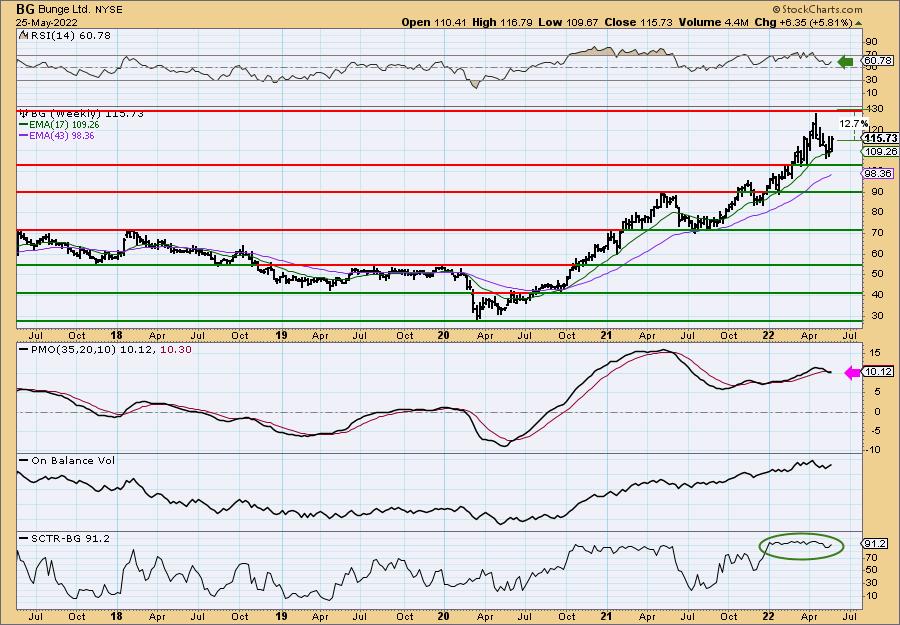Viewport: 900px width, 625px height.
Task: Click the BG ticker symbol in the header
Action: coord(25,9)
